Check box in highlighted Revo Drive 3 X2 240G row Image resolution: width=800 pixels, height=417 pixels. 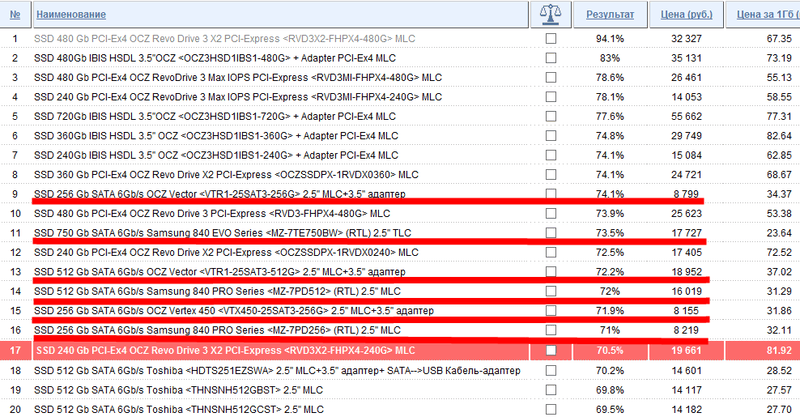(x=551, y=351)
